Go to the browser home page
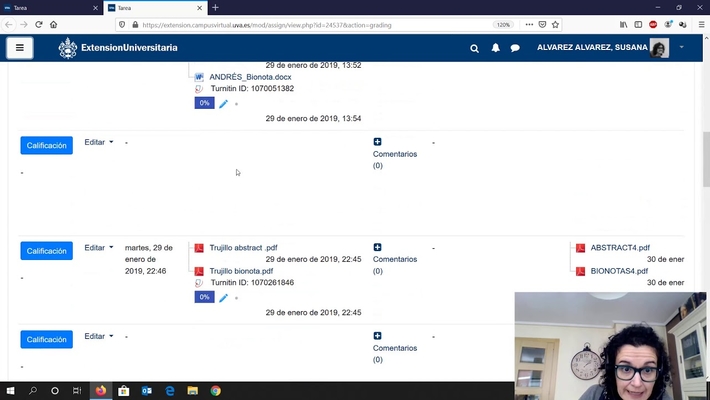This screenshot has width=710, height=400. [53, 25]
